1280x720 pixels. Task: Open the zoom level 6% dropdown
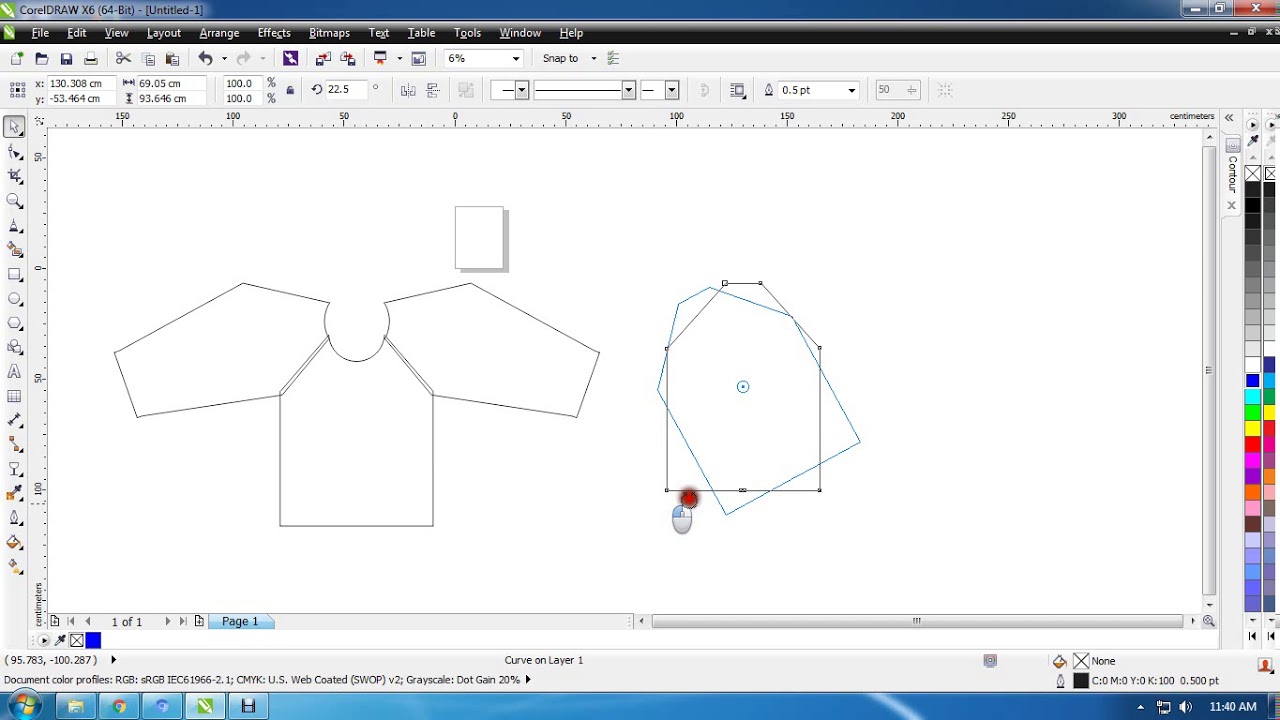(x=516, y=59)
